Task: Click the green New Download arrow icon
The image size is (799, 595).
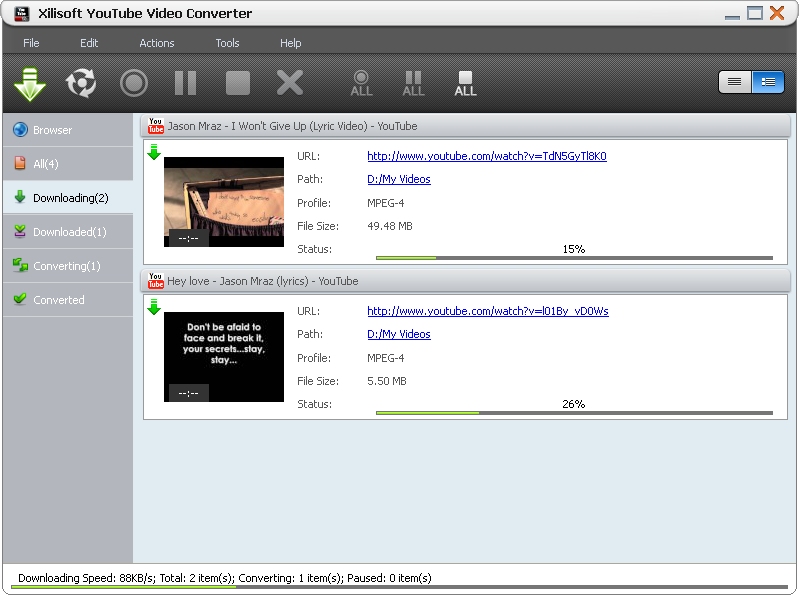Action: 30,84
